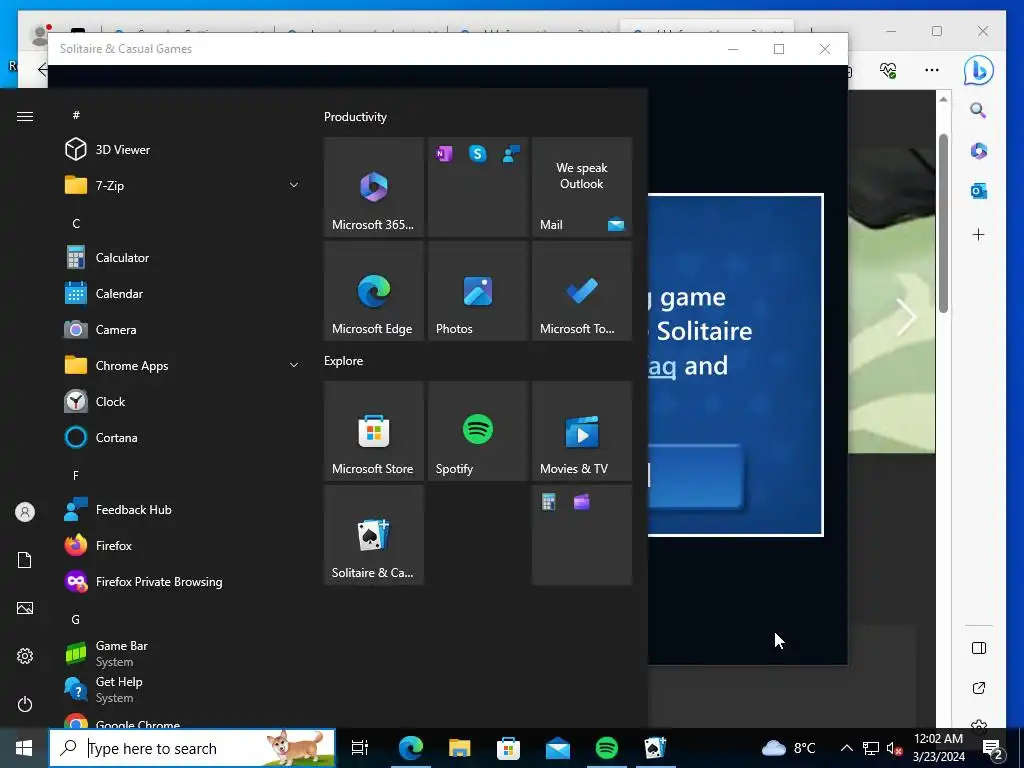The width and height of the screenshot is (1024, 768).
Task: Open the OneNote icon in the tile folder
Action: pos(444,154)
